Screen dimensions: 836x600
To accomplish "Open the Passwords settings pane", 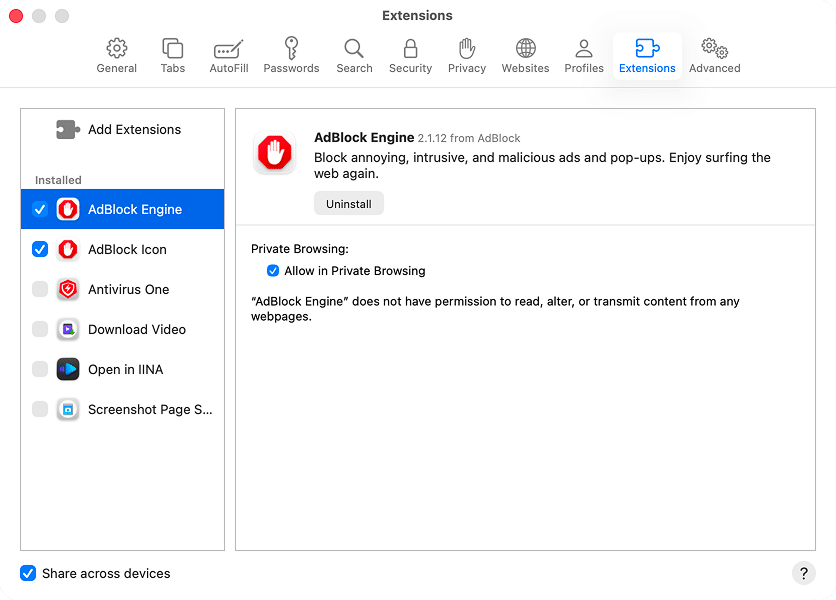I will click(291, 55).
